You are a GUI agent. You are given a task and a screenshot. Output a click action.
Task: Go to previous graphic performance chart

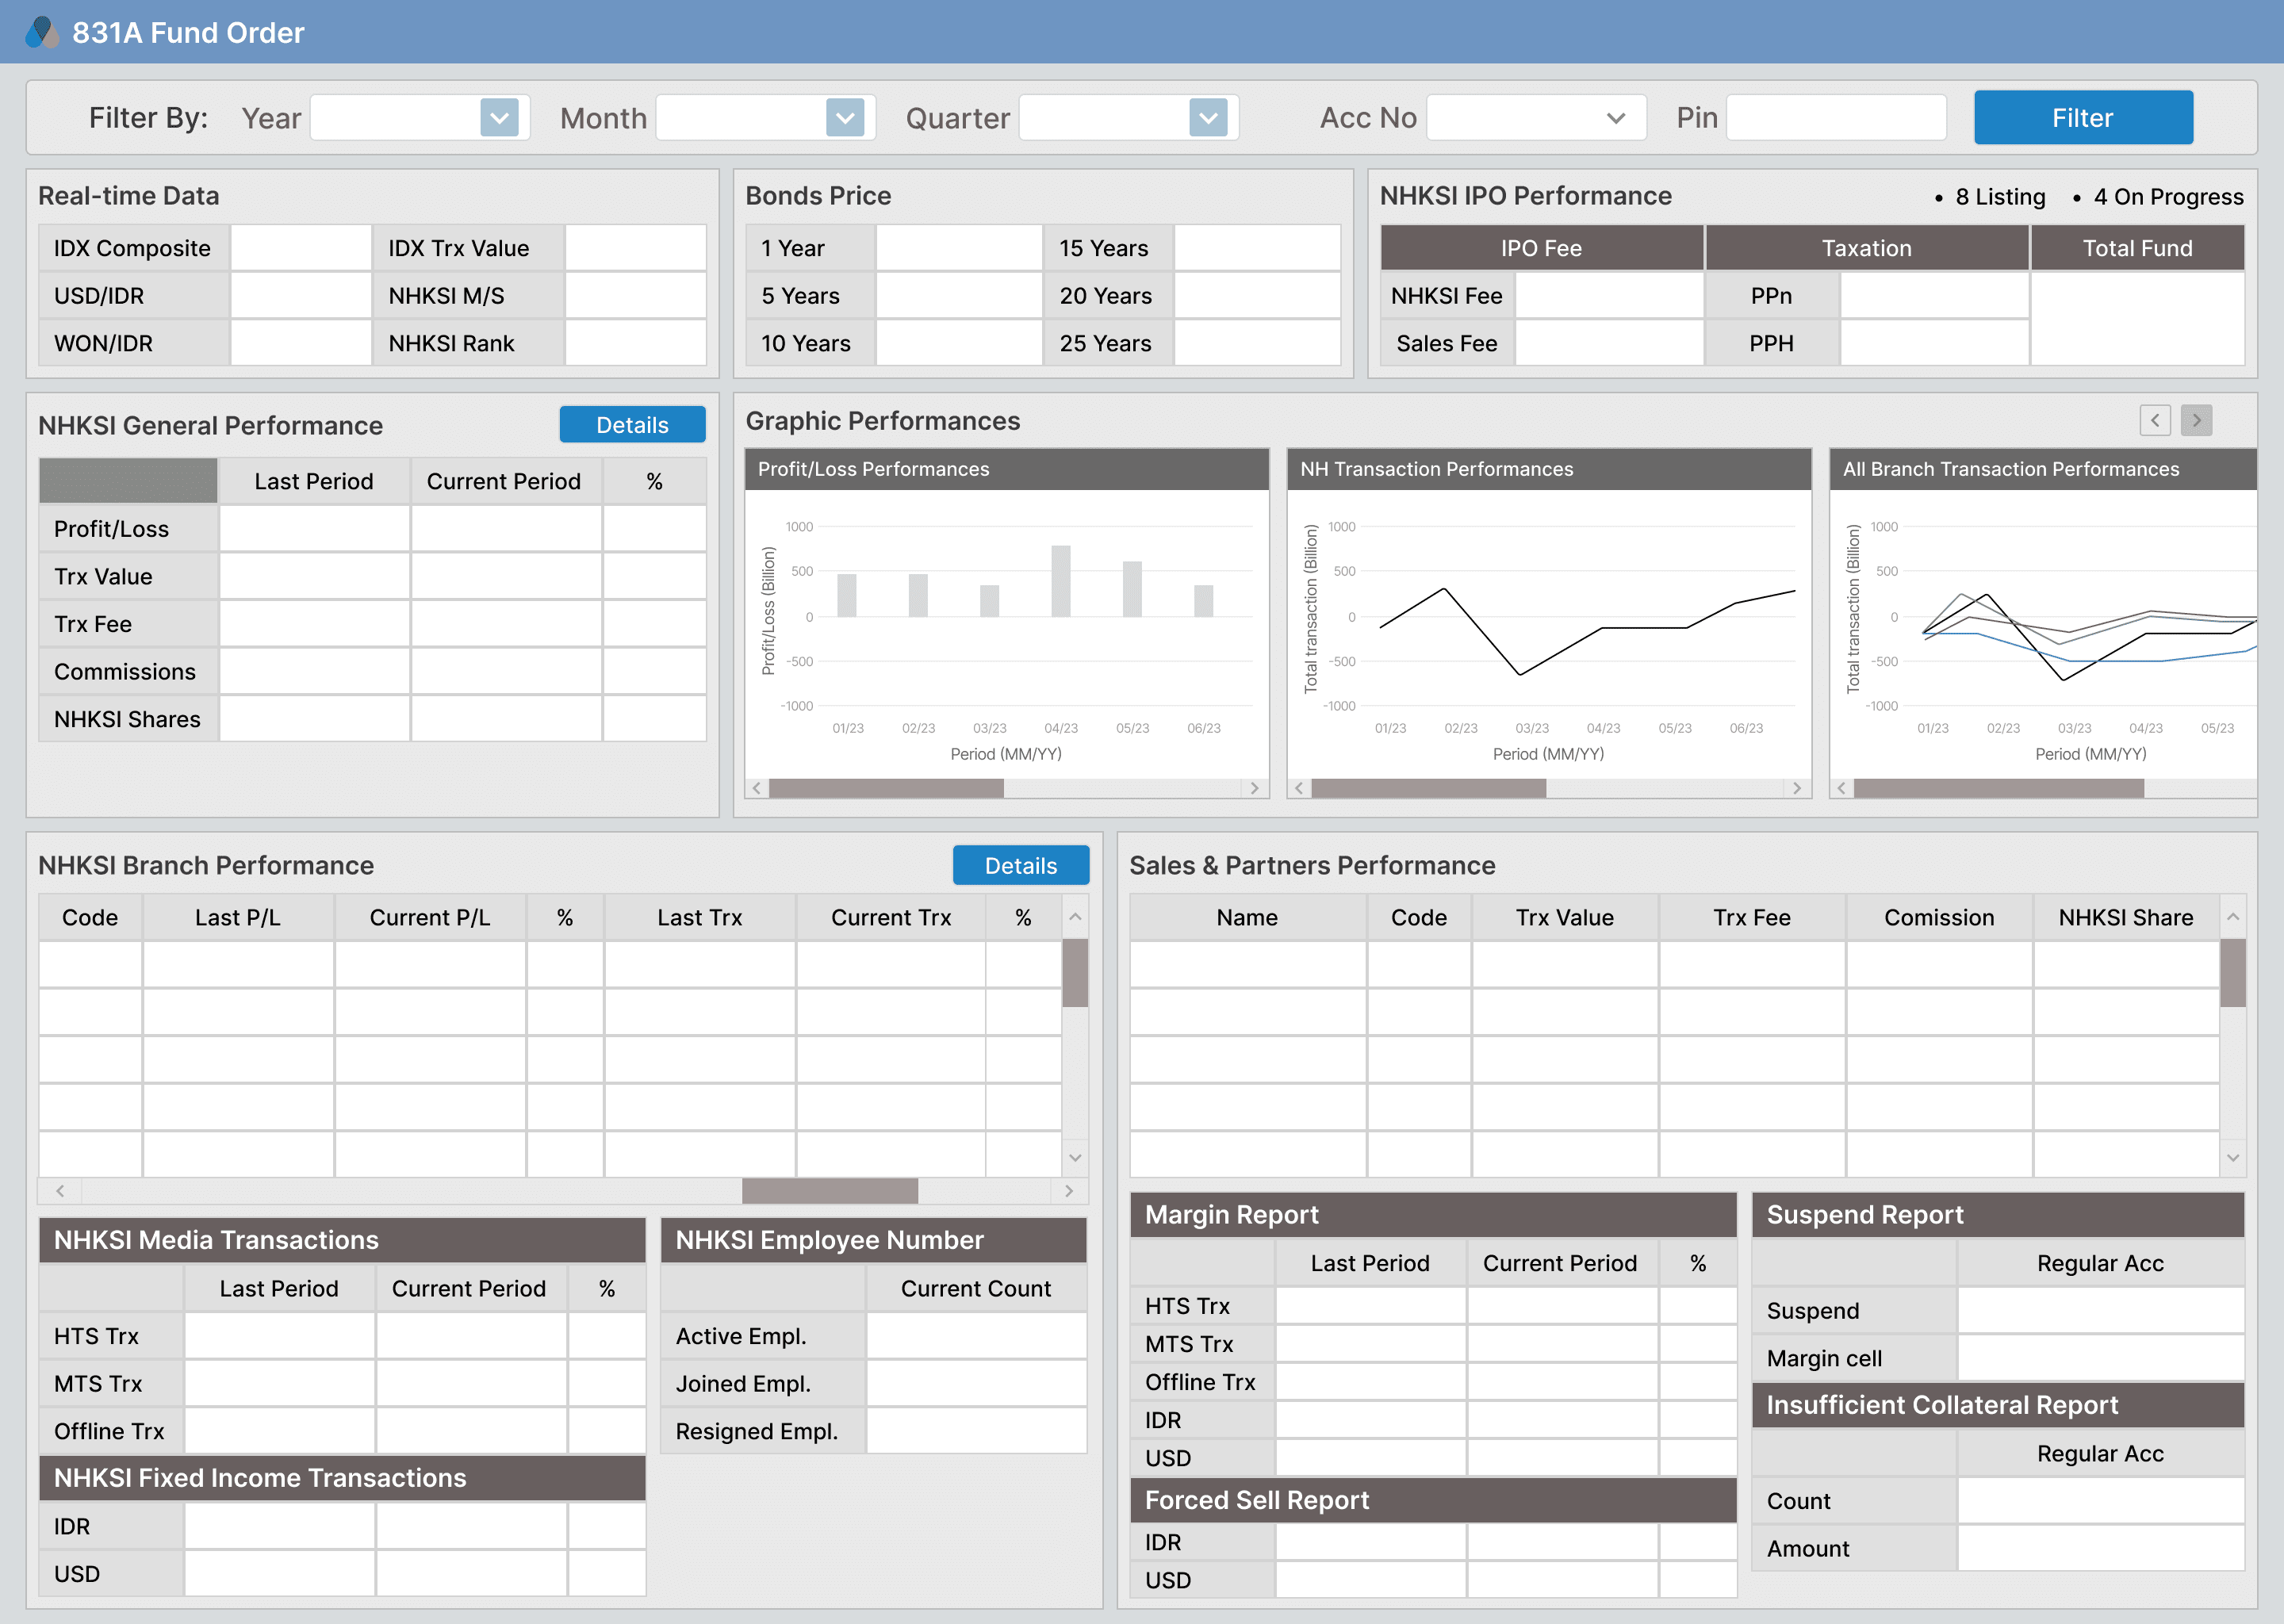(x=2155, y=421)
